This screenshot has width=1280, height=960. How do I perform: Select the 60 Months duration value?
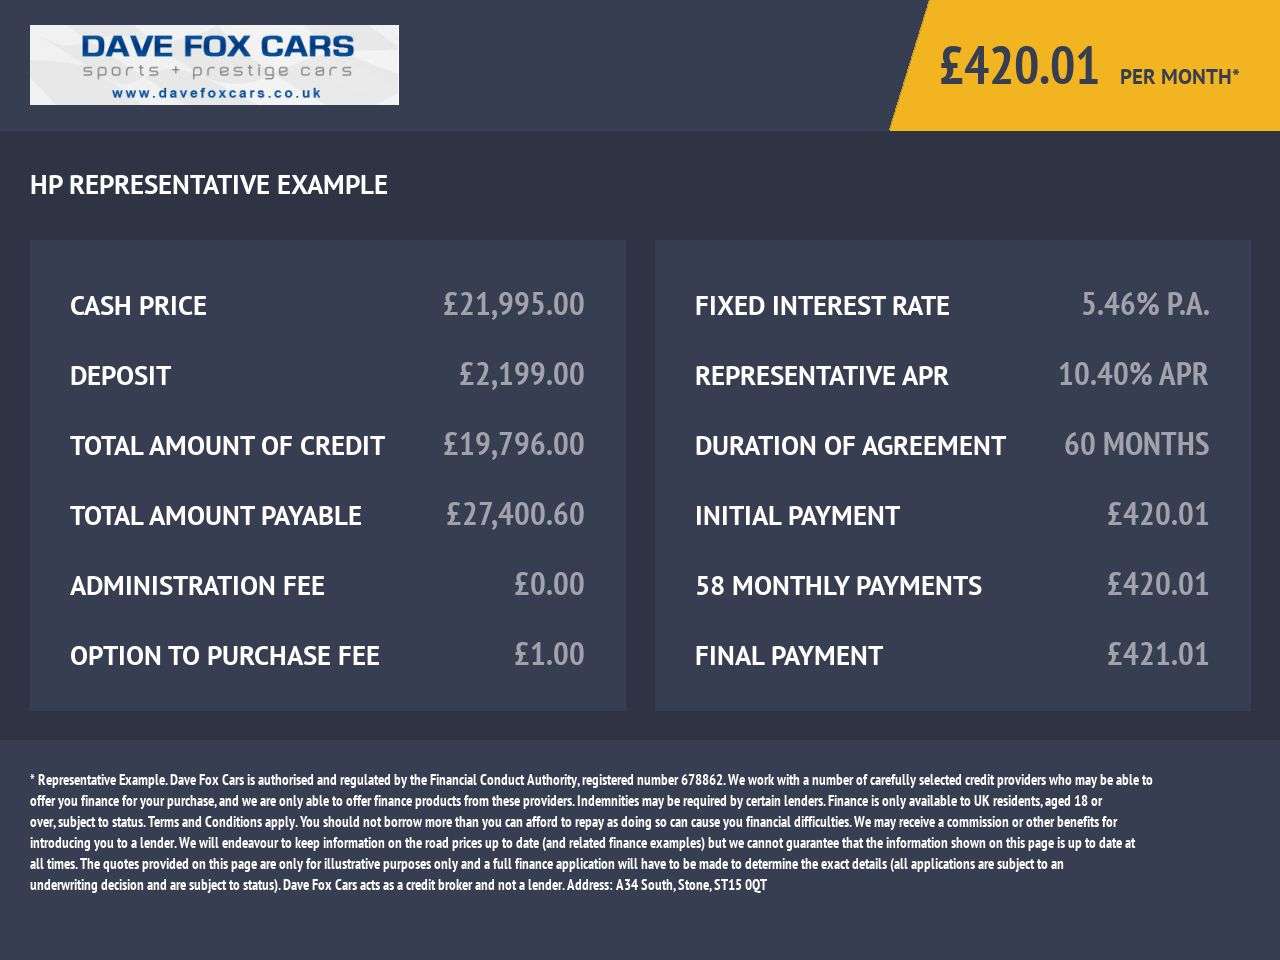[x=1136, y=445]
